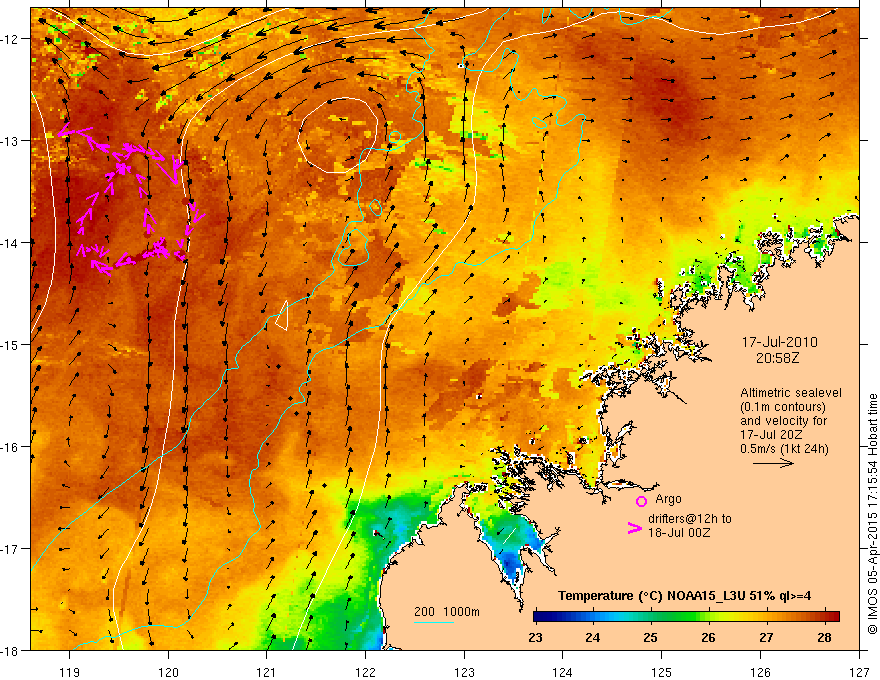
Task: Click the '18-Jul 00Z' legend text
Action: coord(679,532)
